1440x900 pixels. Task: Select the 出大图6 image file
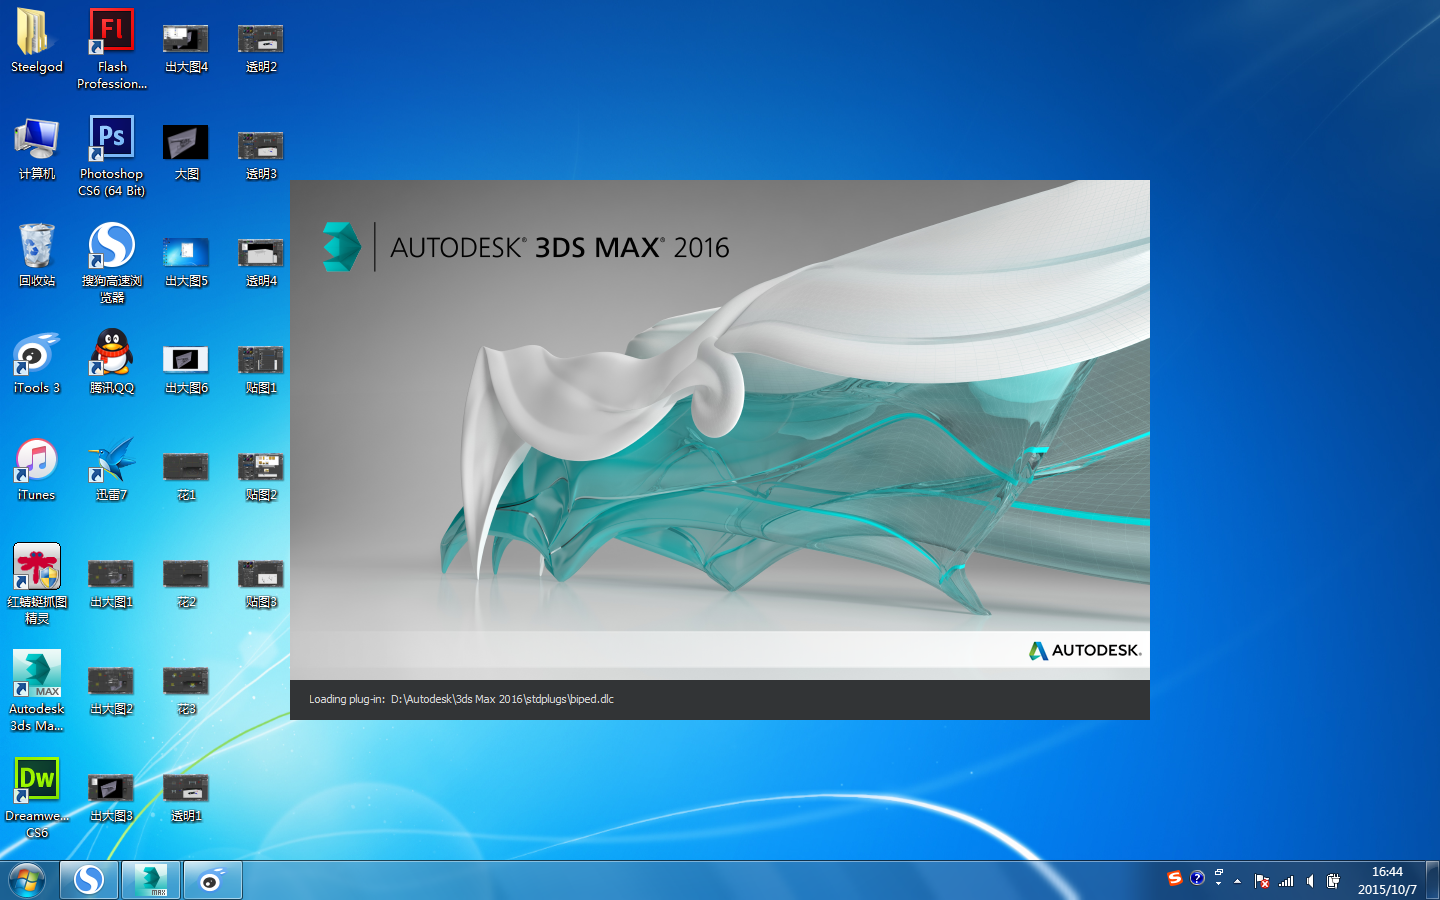point(186,369)
